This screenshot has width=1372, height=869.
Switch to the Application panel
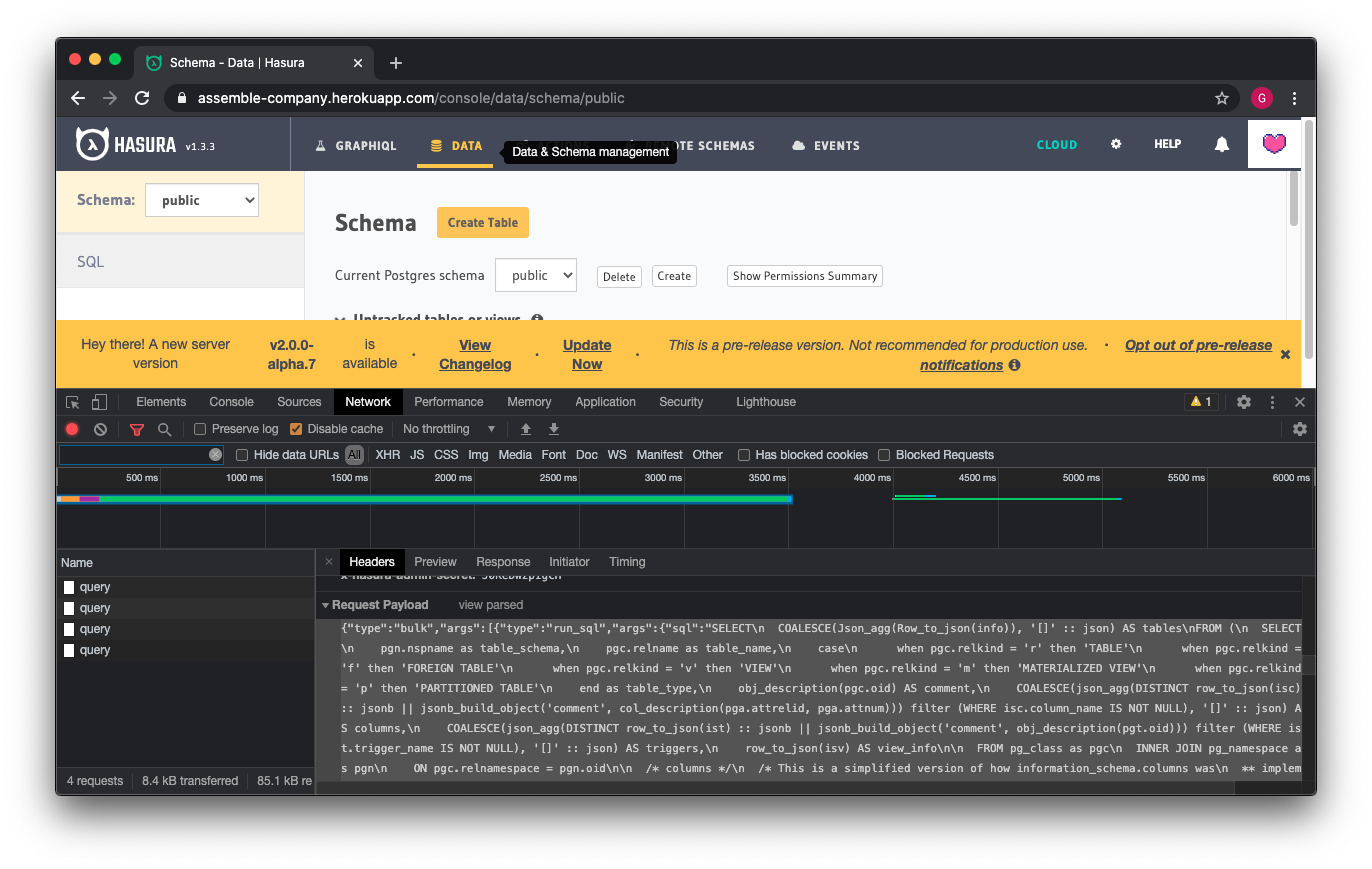point(605,402)
